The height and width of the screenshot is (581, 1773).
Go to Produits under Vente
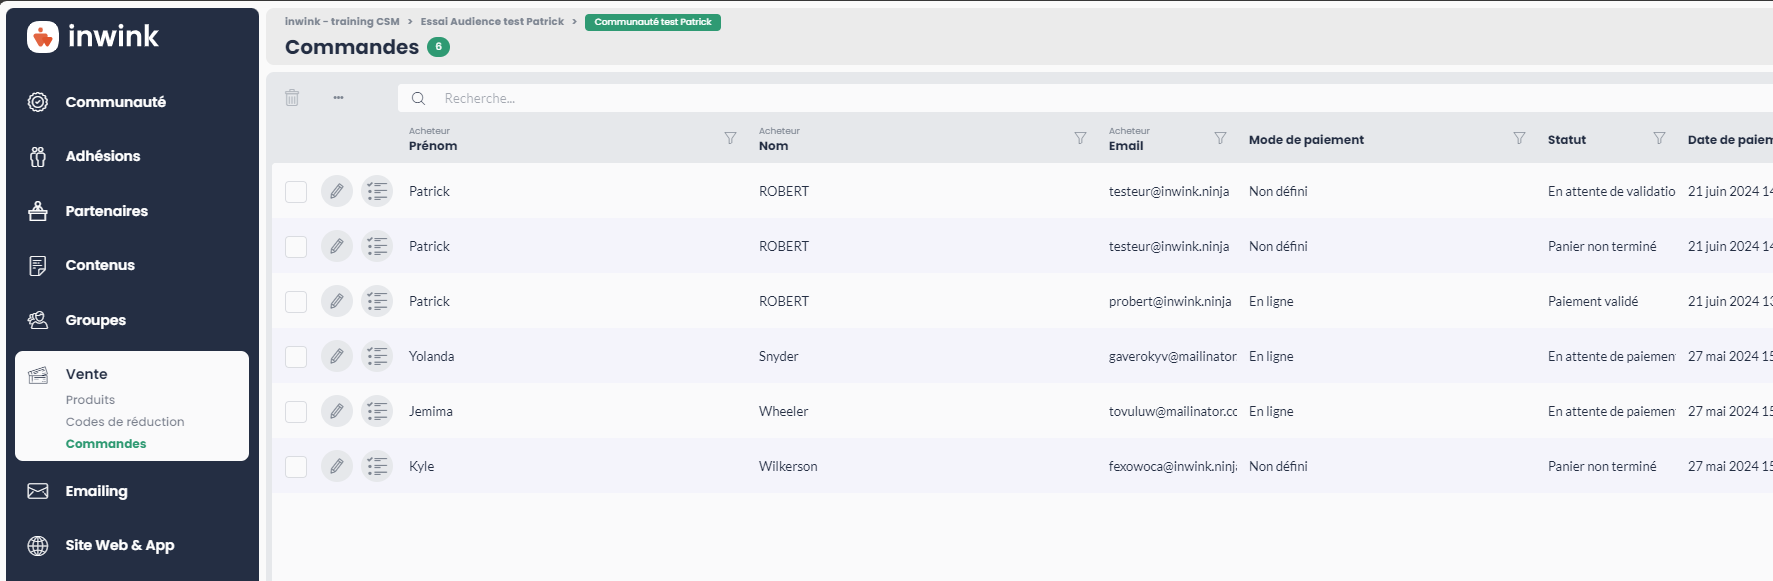[x=90, y=400]
